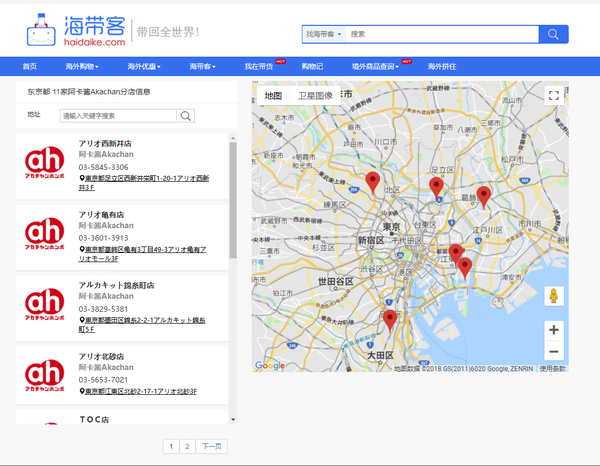Click the map pin above 大田区
Viewport: 600px width, 466px height.
[x=390, y=321]
